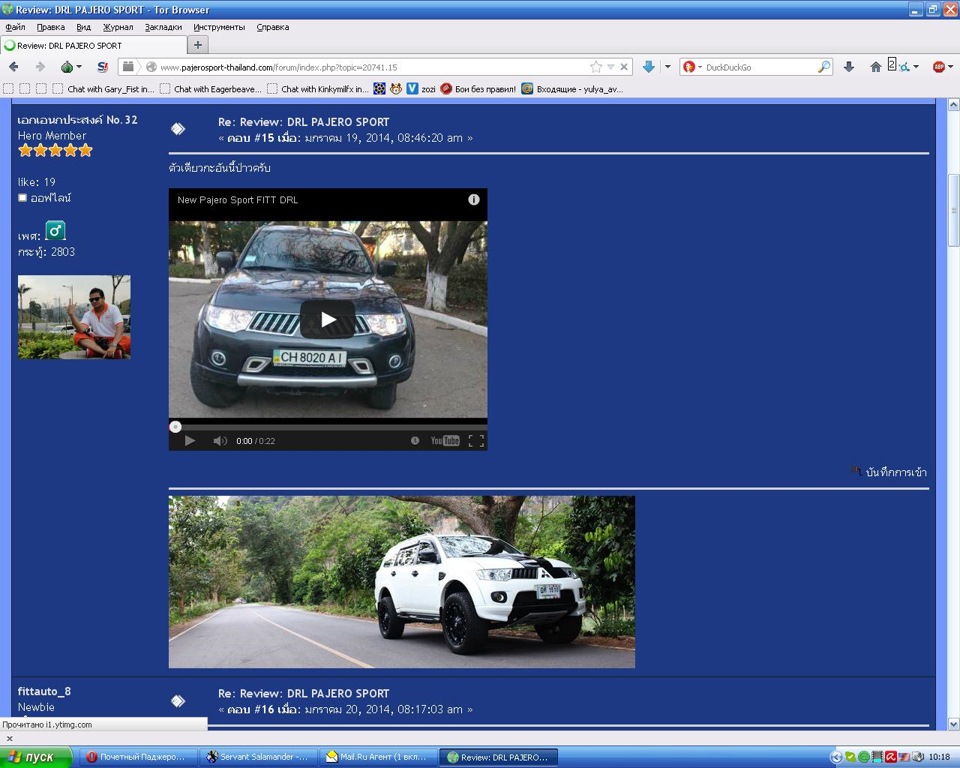Play the New Pajero Sport FITT DRL video
The height and width of the screenshot is (768, 960).
click(x=328, y=320)
